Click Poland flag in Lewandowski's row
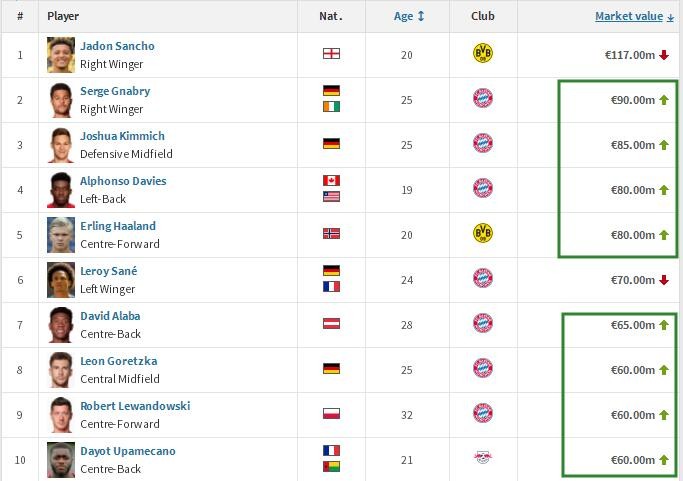 [331, 413]
